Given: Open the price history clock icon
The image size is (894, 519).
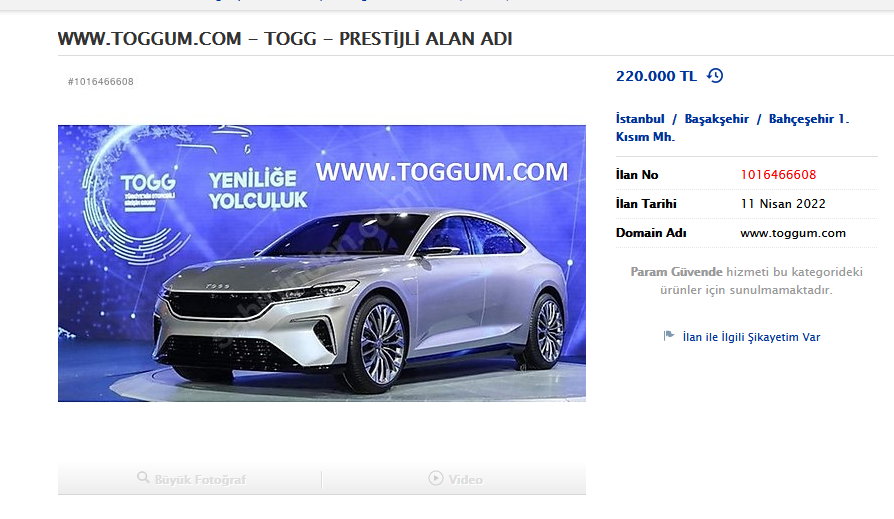Looking at the screenshot, I should point(715,75).
